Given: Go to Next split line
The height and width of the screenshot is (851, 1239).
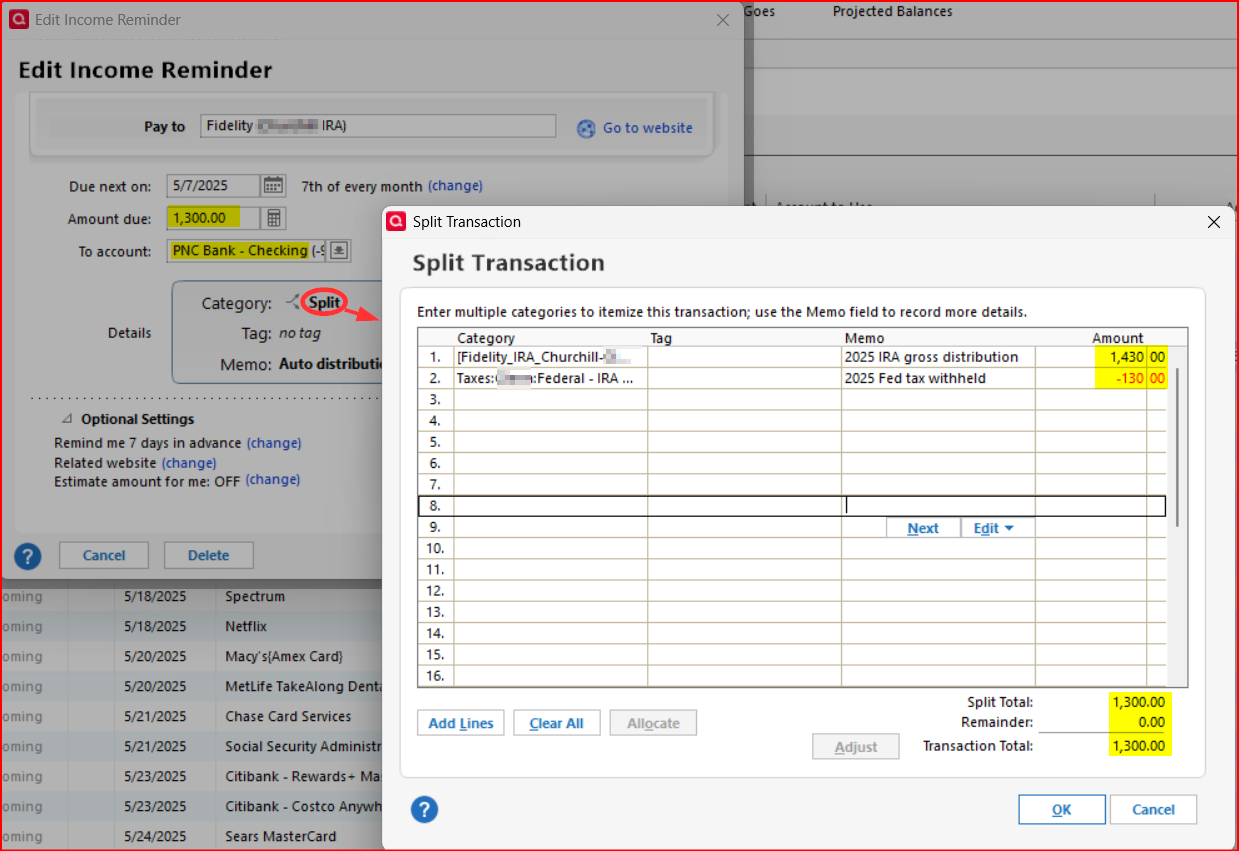Looking at the screenshot, I should click(923, 528).
